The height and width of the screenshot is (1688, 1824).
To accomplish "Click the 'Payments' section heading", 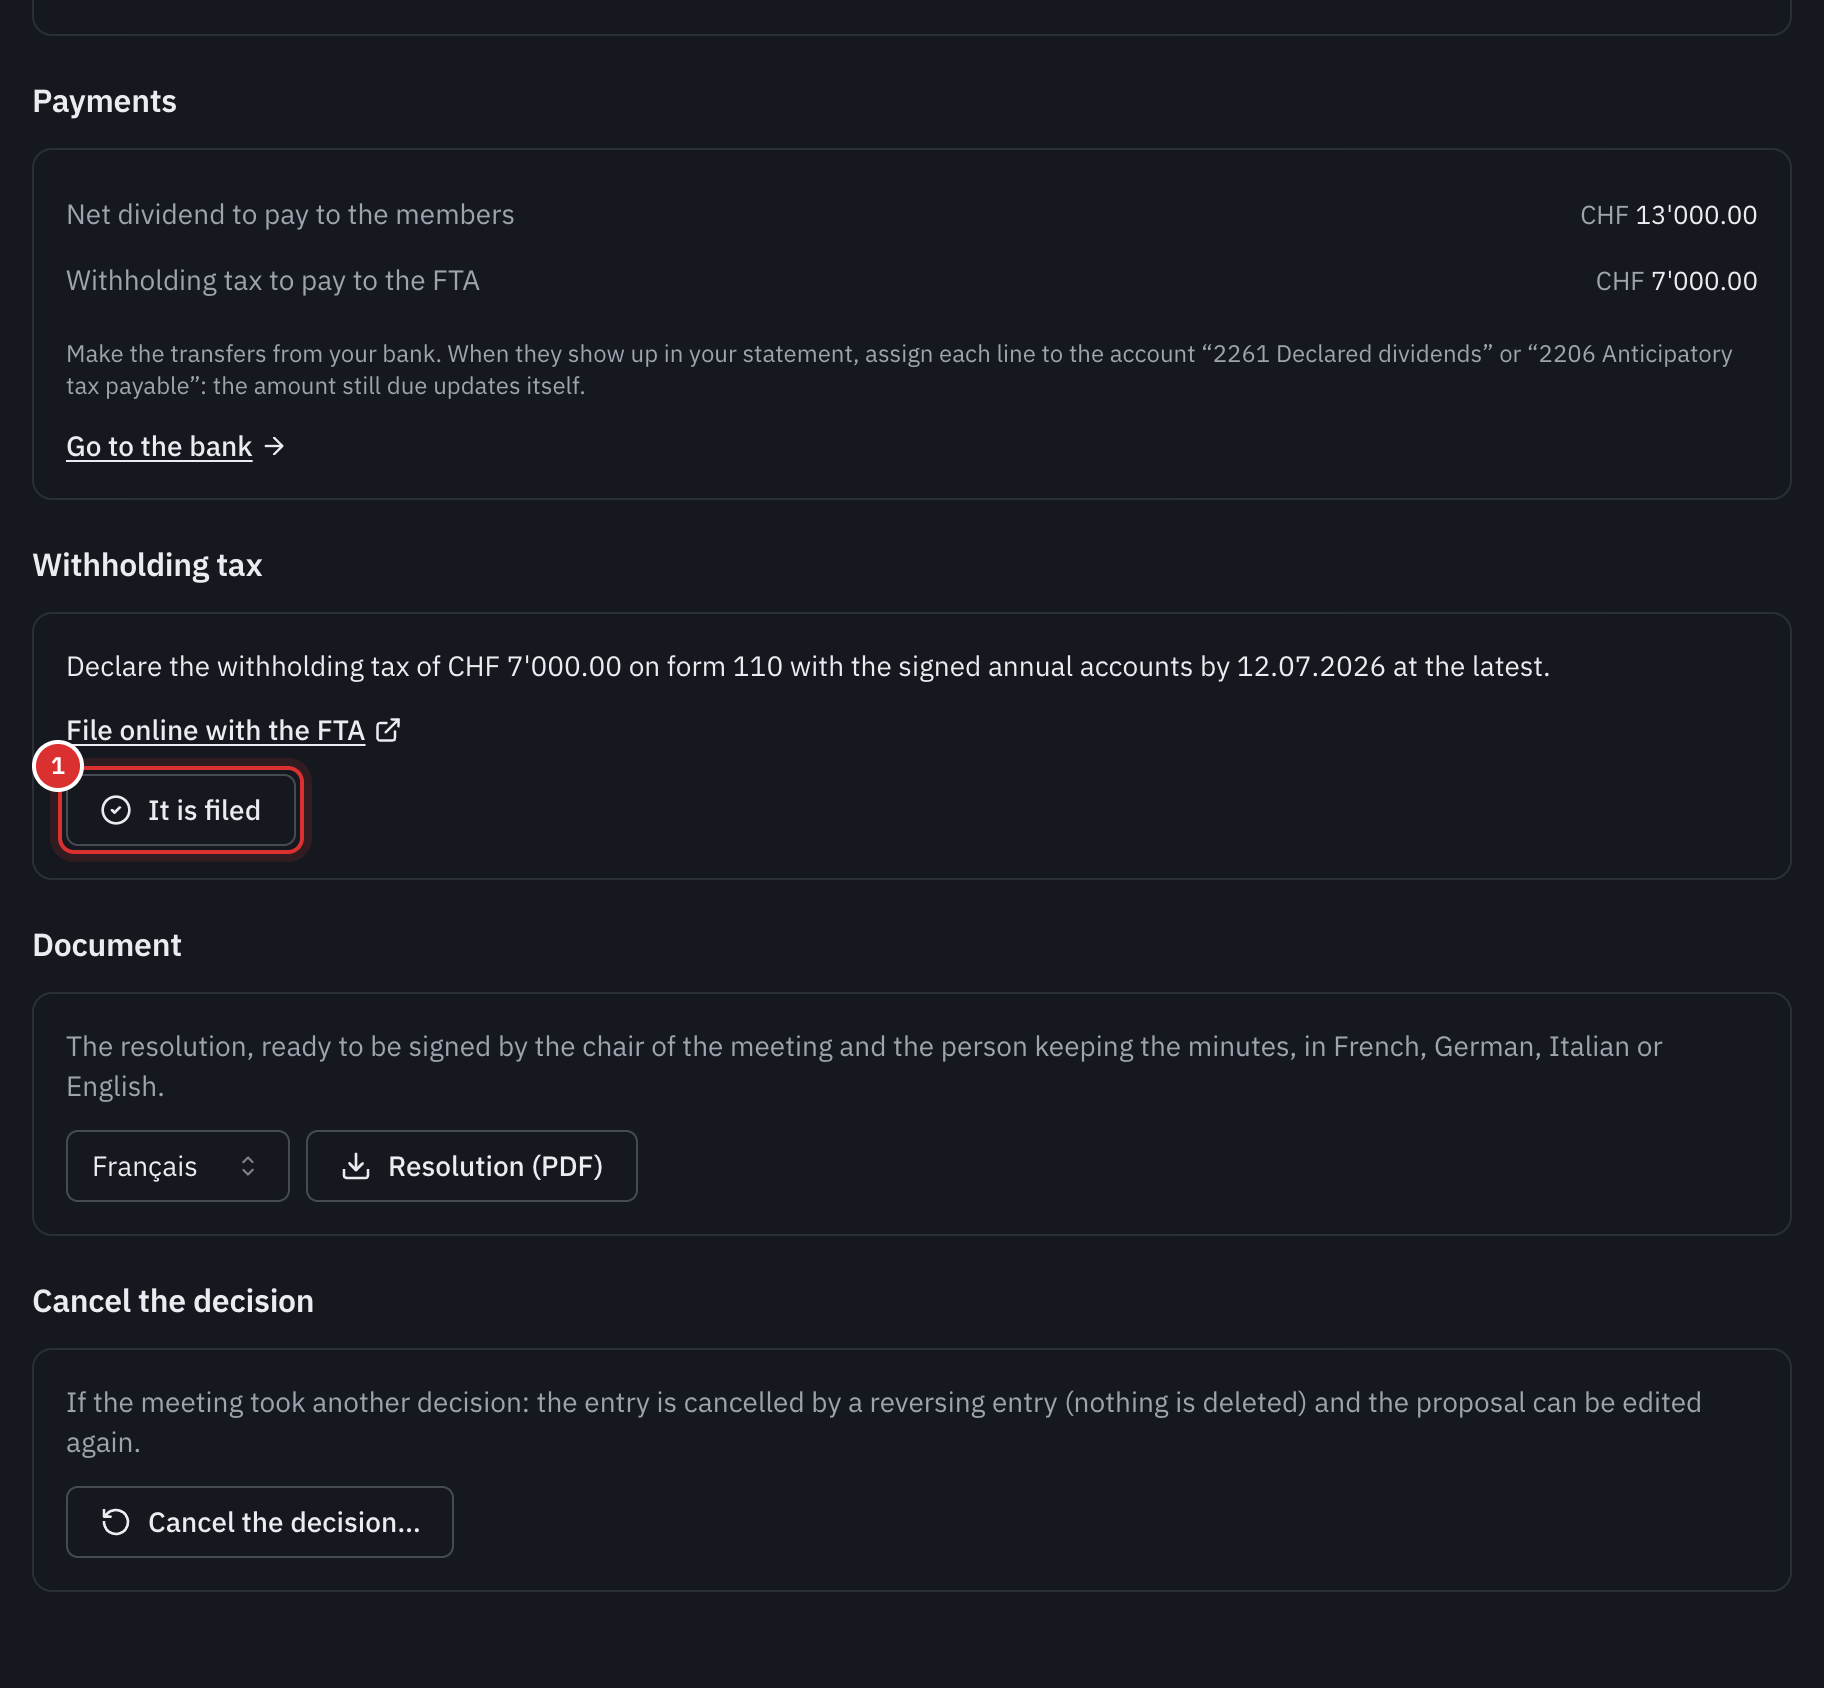I will tap(104, 101).
